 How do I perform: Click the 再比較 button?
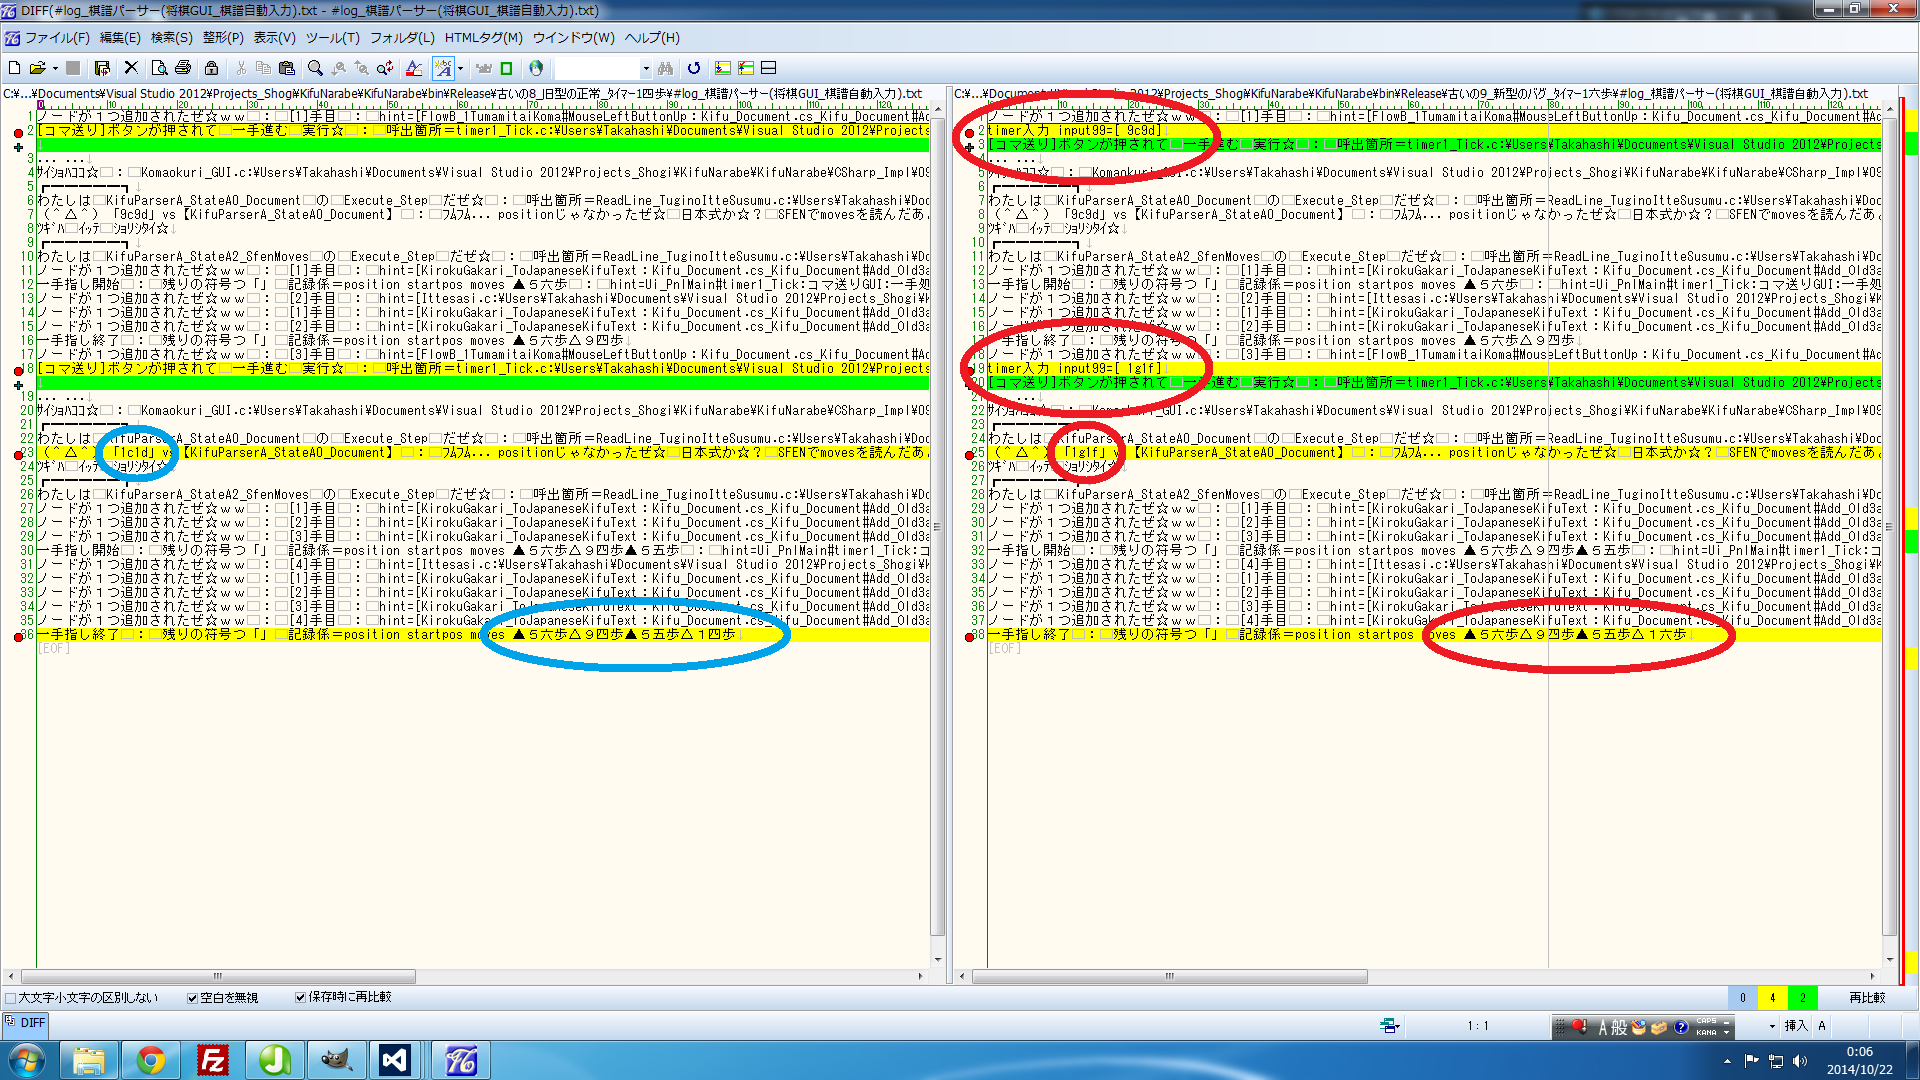(1866, 998)
